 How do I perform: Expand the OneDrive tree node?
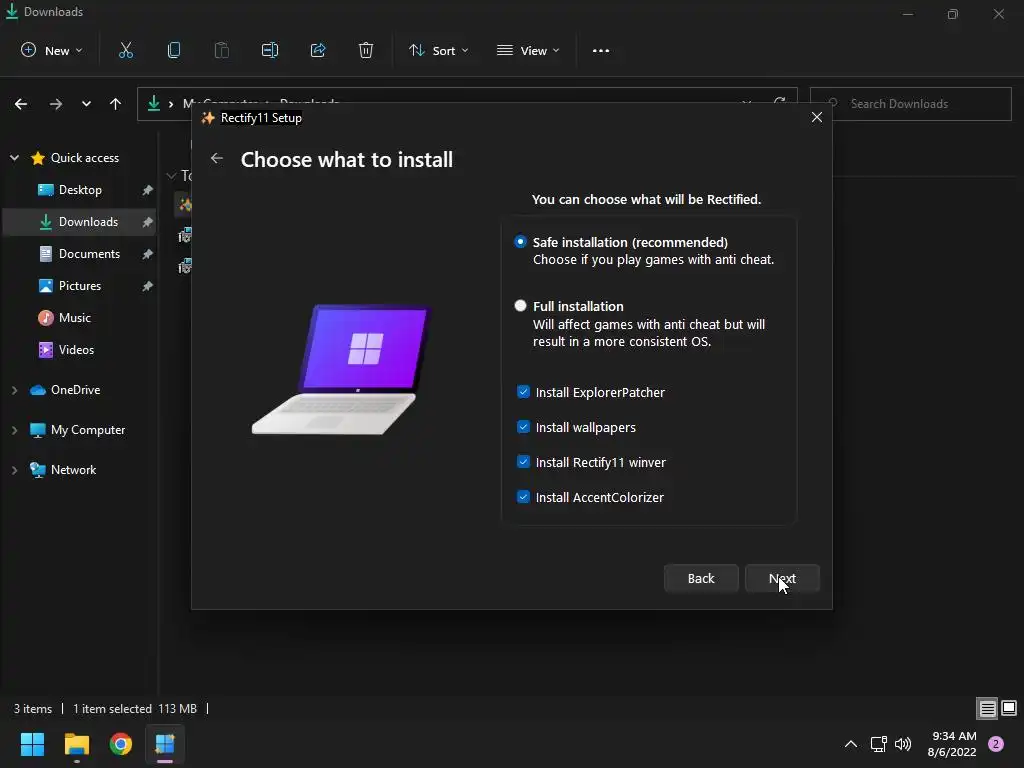point(14,390)
